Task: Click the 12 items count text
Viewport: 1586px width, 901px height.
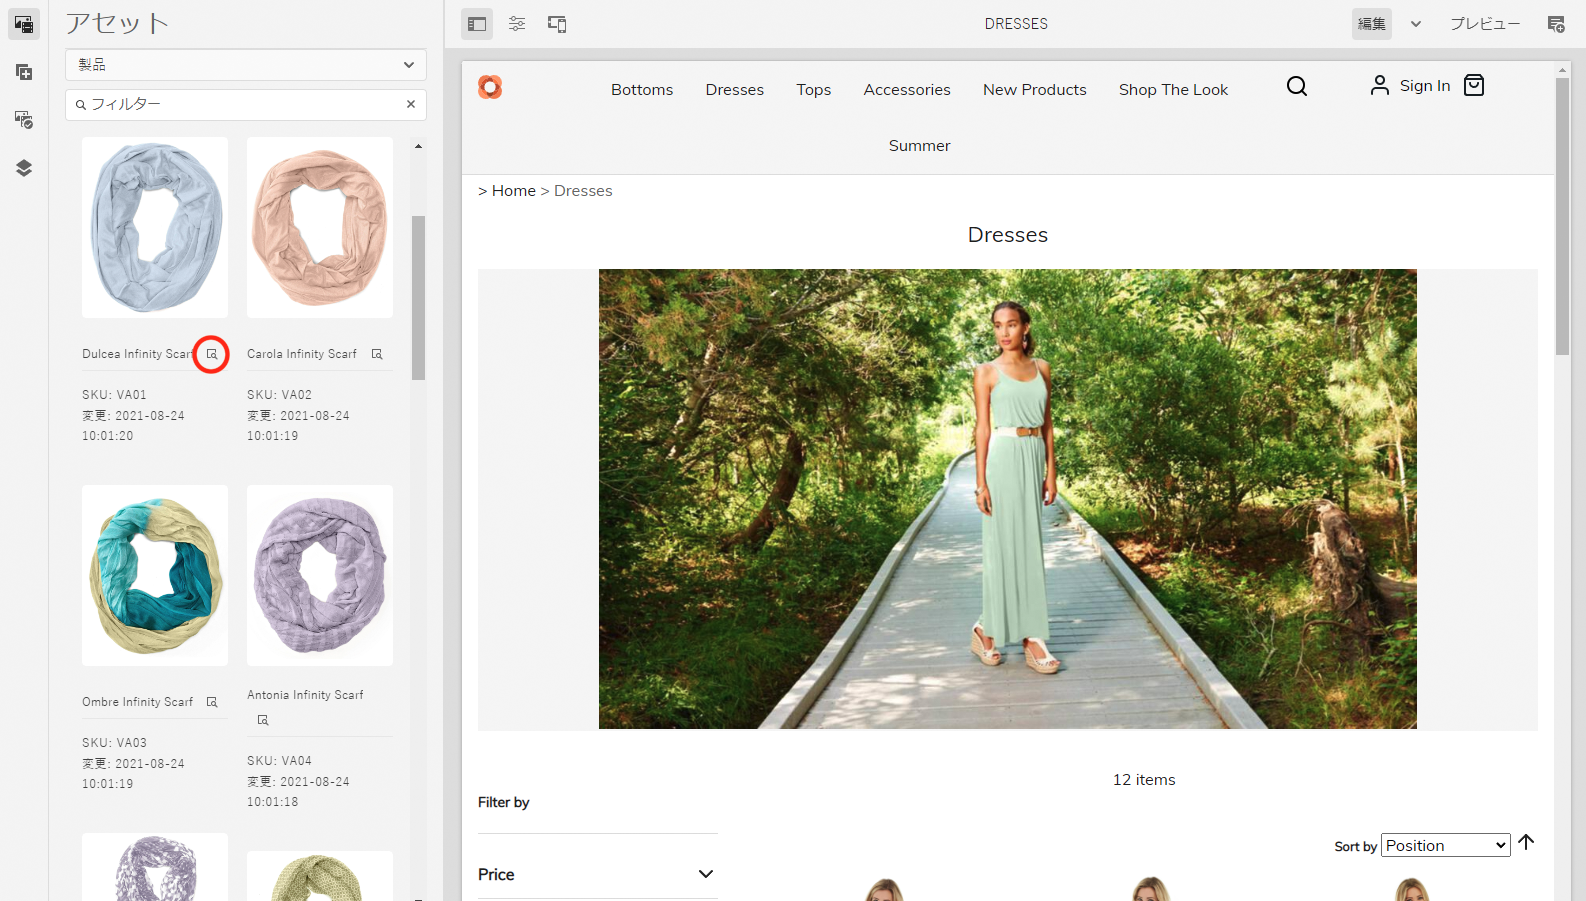Action: pos(1144,780)
